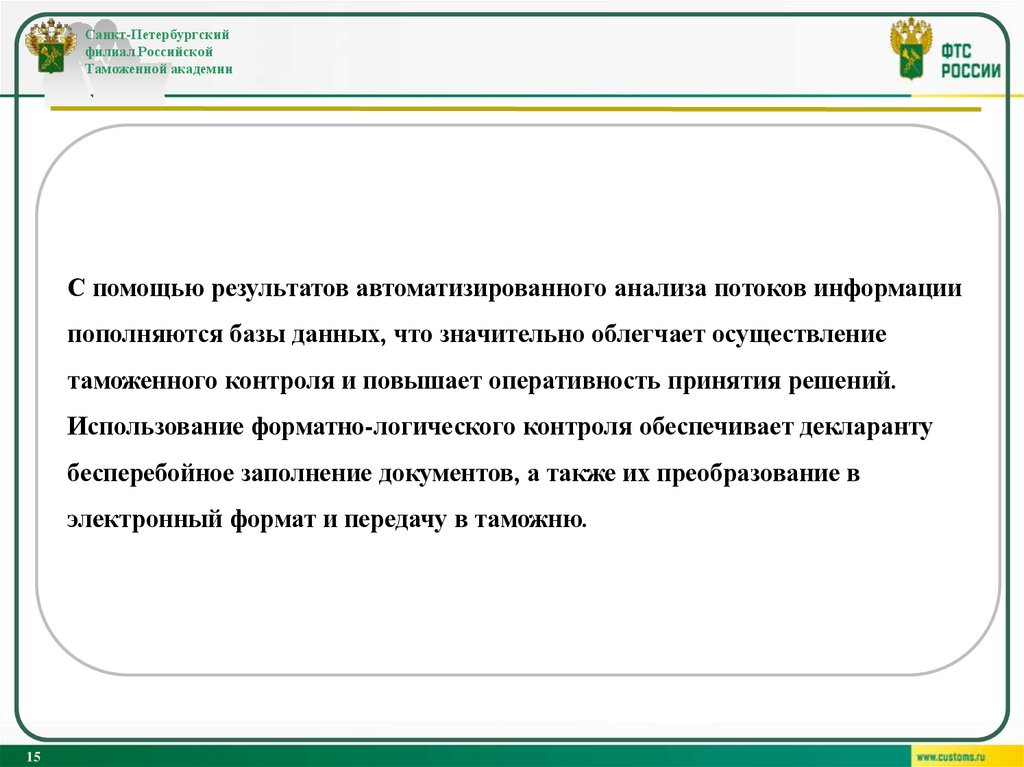
Task: Click the line starting 'электронный формат и передачу'
Action: point(327,520)
